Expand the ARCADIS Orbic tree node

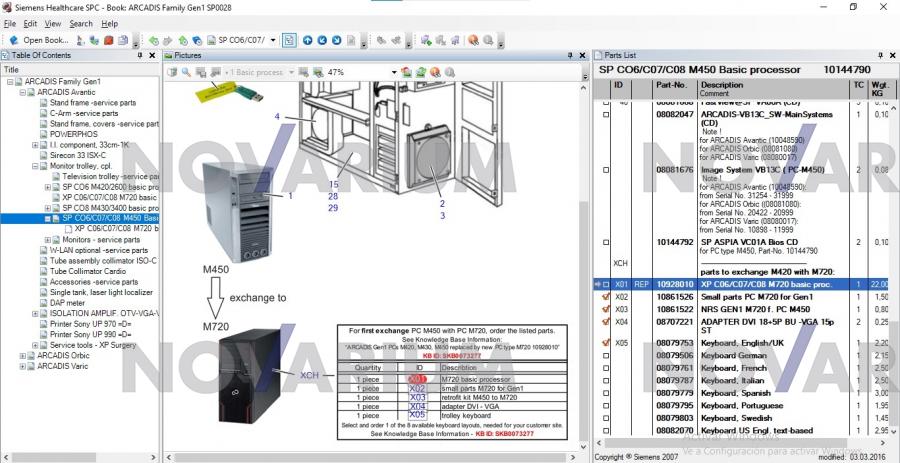coord(23,355)
